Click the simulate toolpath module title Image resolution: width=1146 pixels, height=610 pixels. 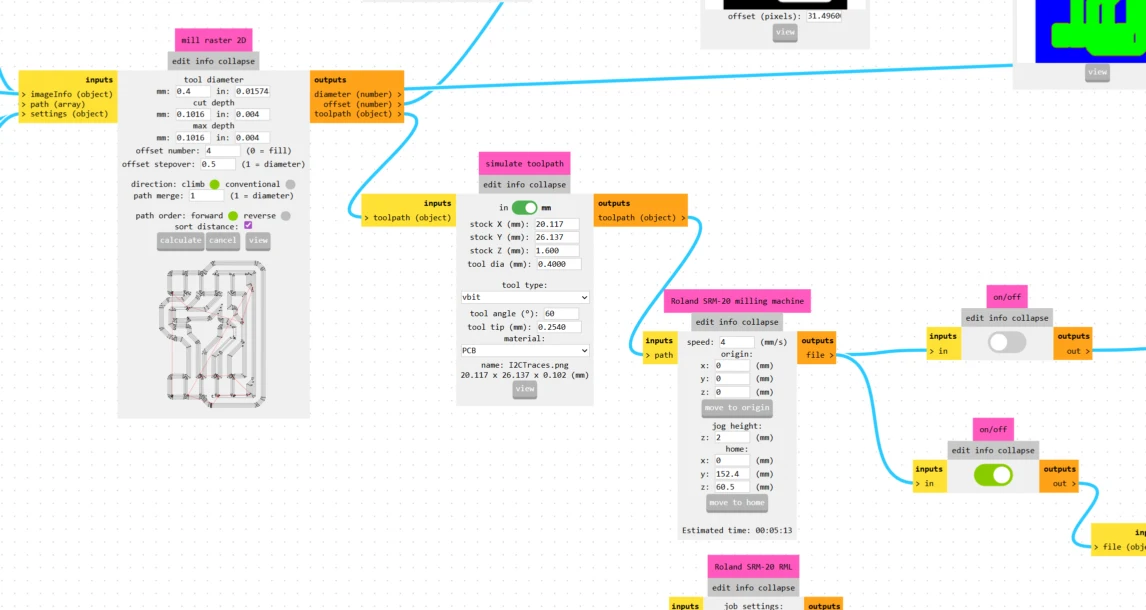point(524,164)
